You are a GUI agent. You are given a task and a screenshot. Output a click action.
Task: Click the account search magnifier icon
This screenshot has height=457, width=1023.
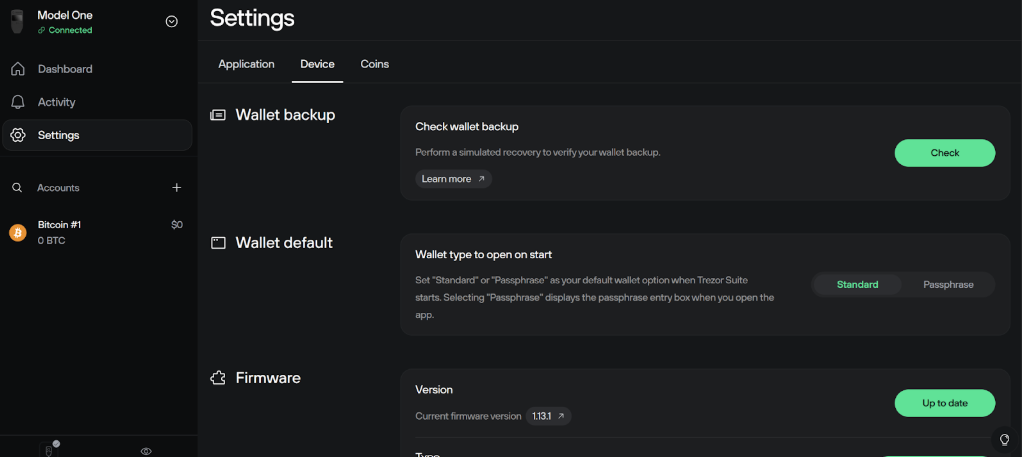coord(17,188)
